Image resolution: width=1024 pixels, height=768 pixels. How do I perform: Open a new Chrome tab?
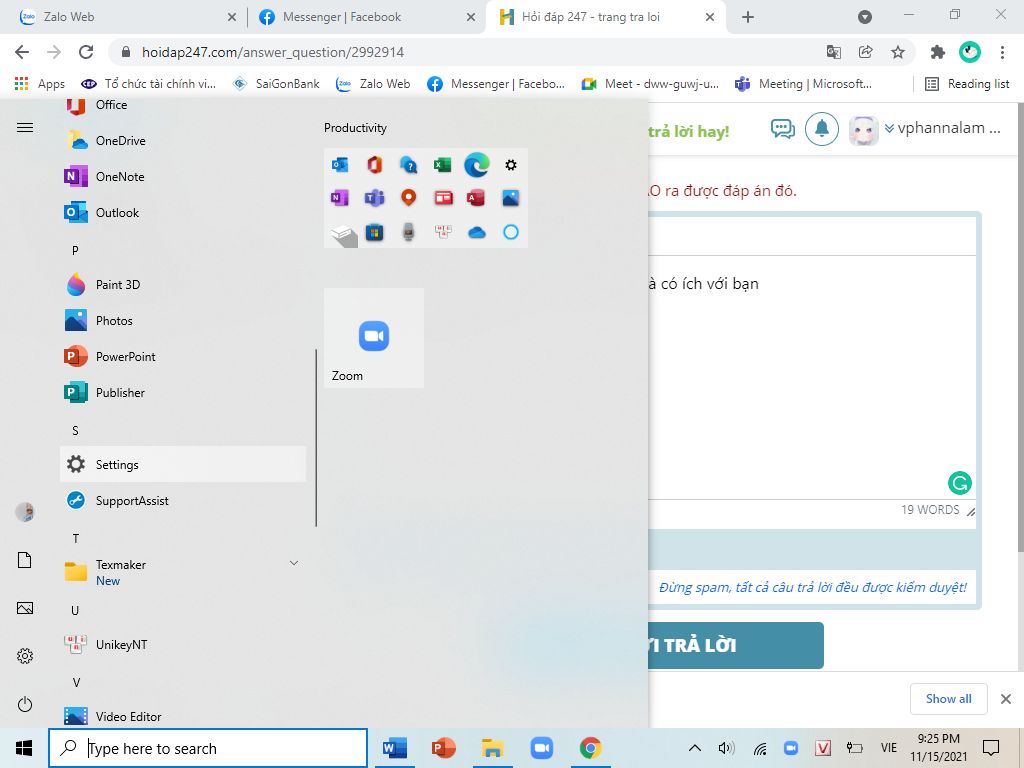(x=748, y=17)
